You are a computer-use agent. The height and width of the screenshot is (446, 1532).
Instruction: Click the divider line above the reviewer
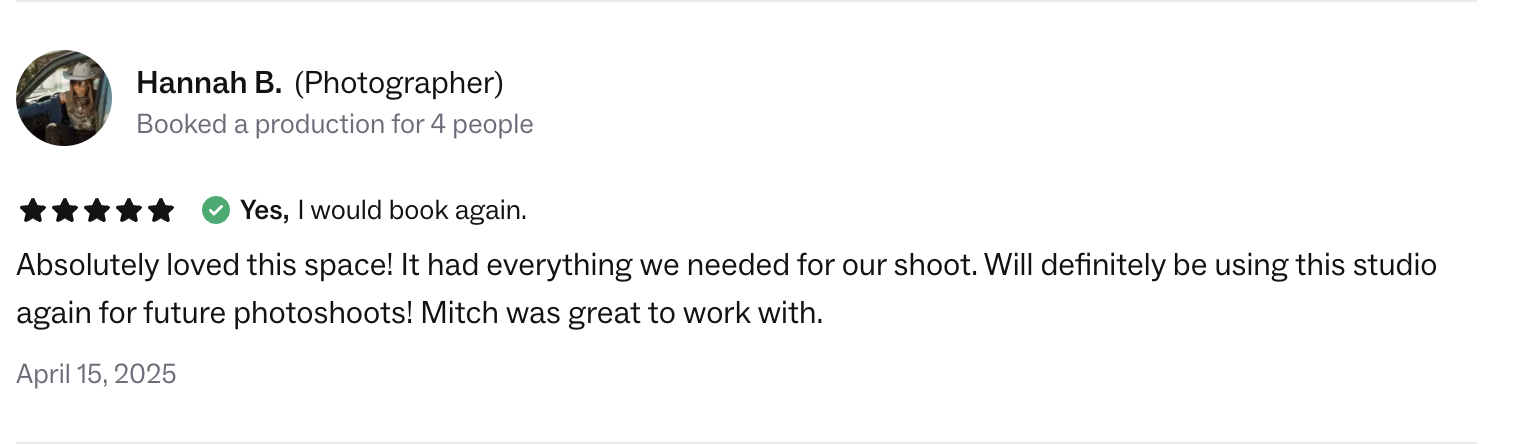[746, 2]
